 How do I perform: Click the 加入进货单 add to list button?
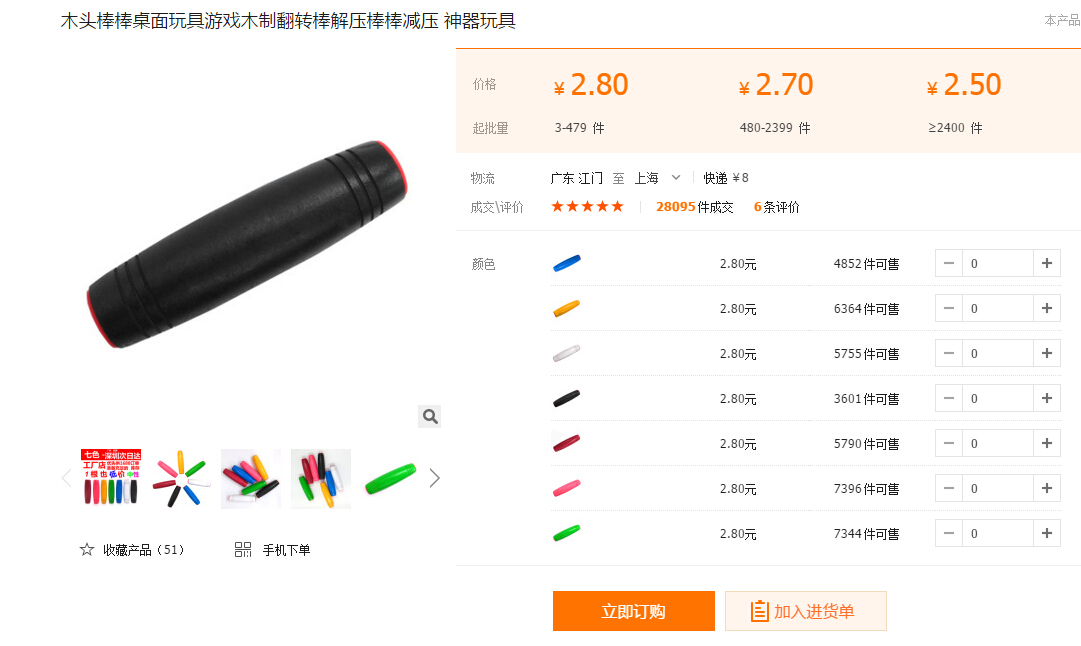tap(805, 611)
